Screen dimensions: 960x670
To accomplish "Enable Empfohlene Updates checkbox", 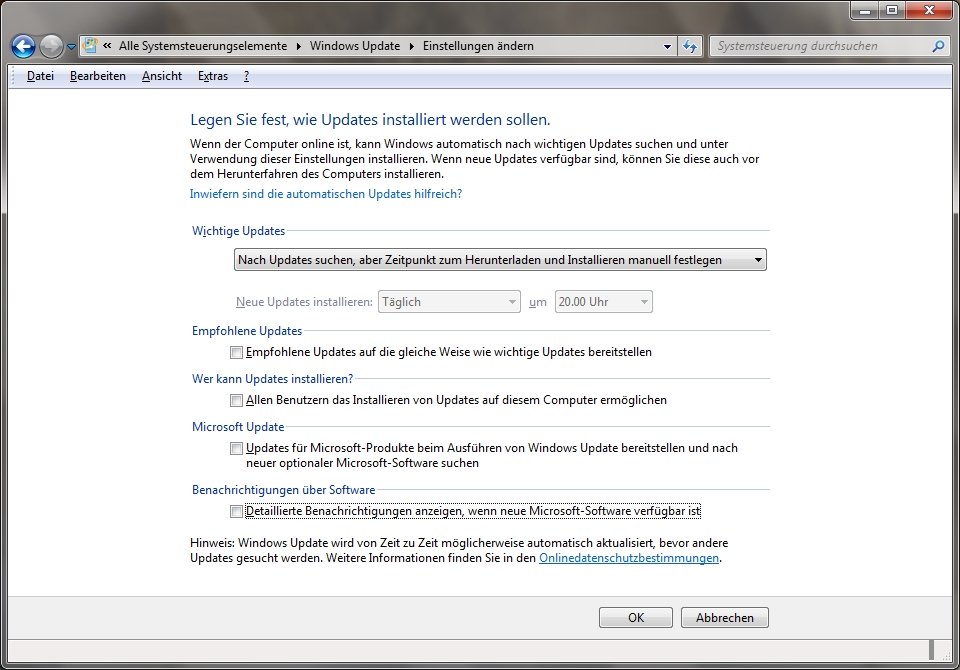I will [x=236, y=352].
